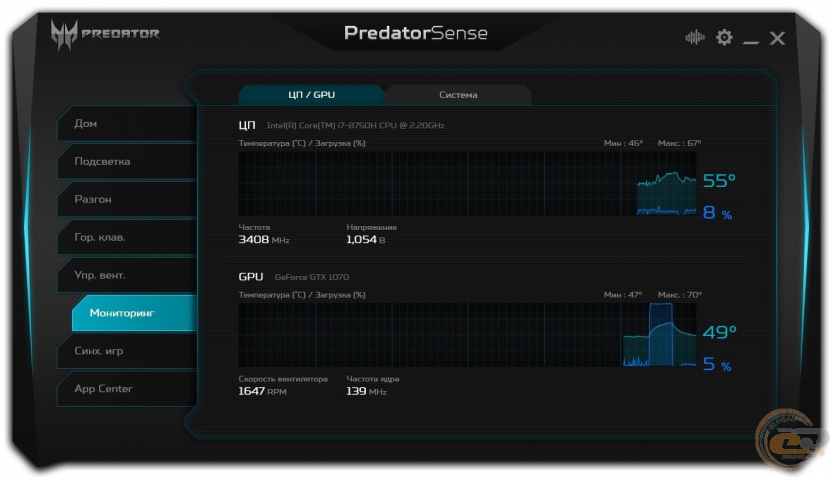
Task: Close the PredatorSense window
Action: pyautogui.click(x=777, y=38)
